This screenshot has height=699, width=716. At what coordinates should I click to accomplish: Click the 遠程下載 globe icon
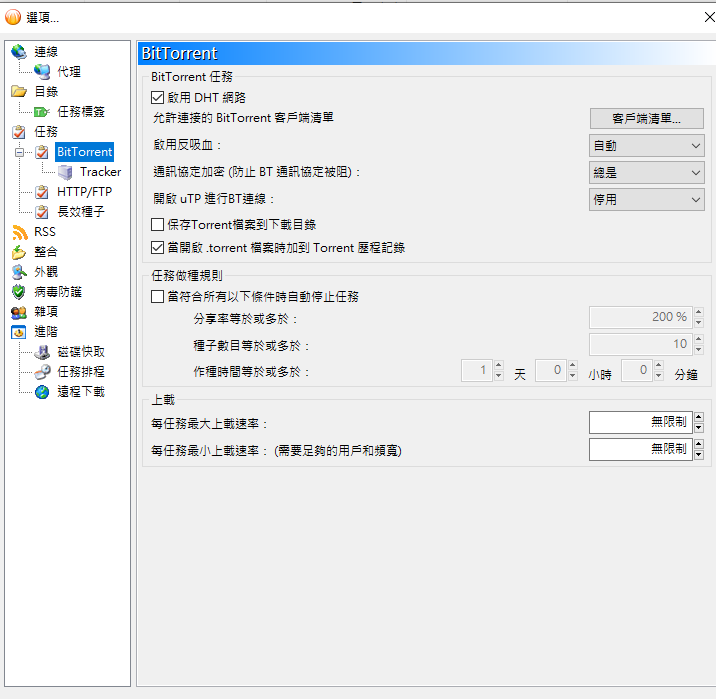coord(42,392)
